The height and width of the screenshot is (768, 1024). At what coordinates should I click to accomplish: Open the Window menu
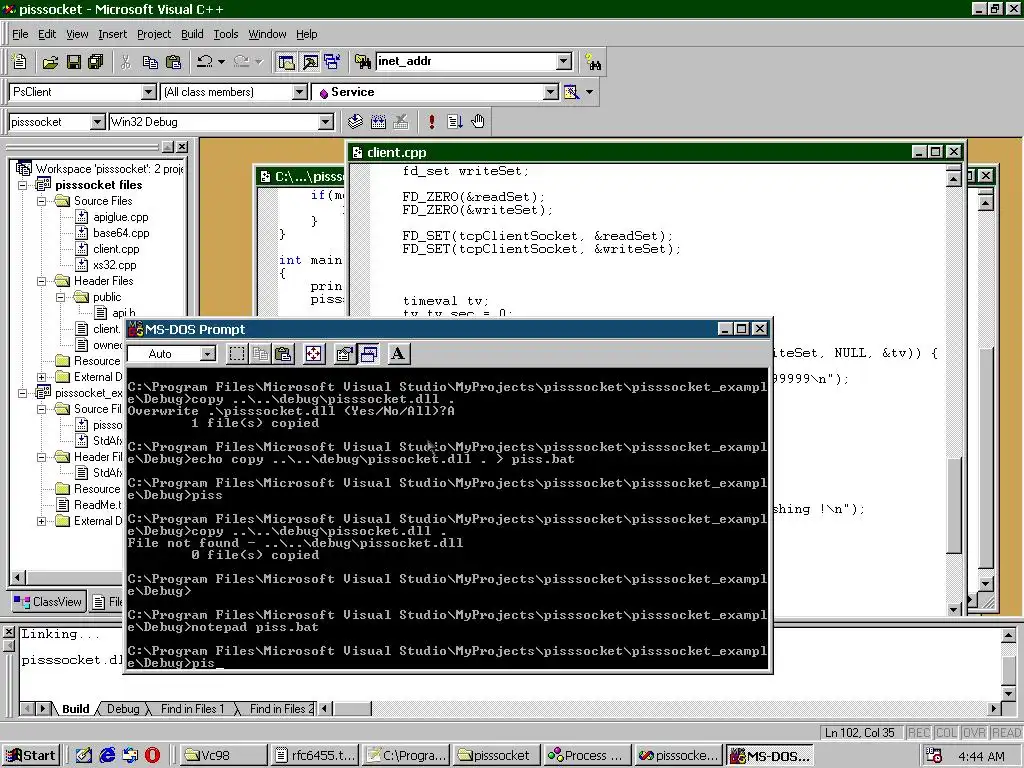pyautogui.click(x=267, y=34)
